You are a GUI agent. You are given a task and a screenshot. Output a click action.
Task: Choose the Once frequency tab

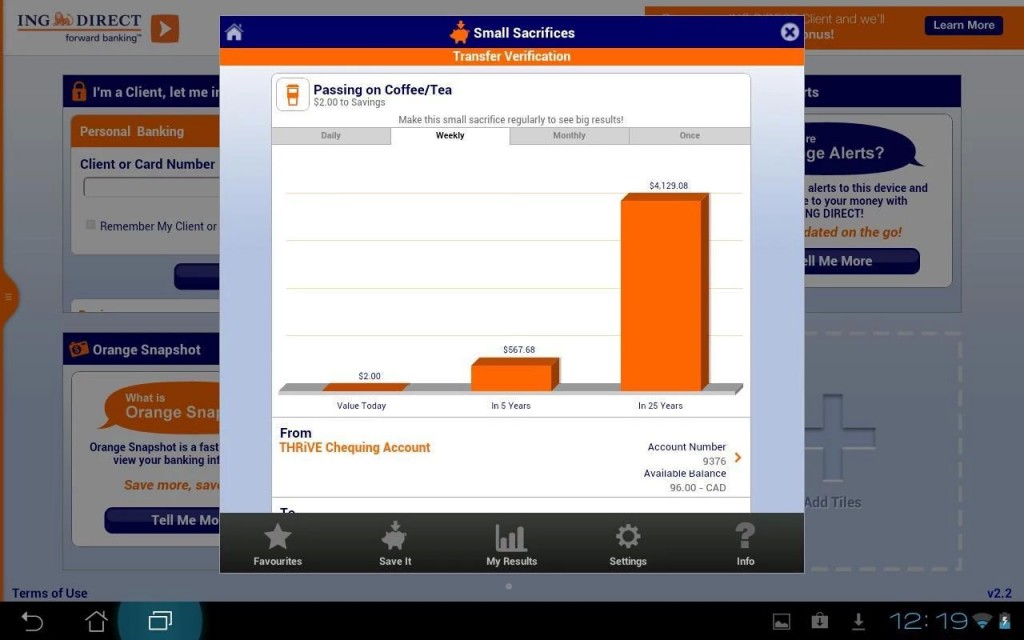[689, 136]
